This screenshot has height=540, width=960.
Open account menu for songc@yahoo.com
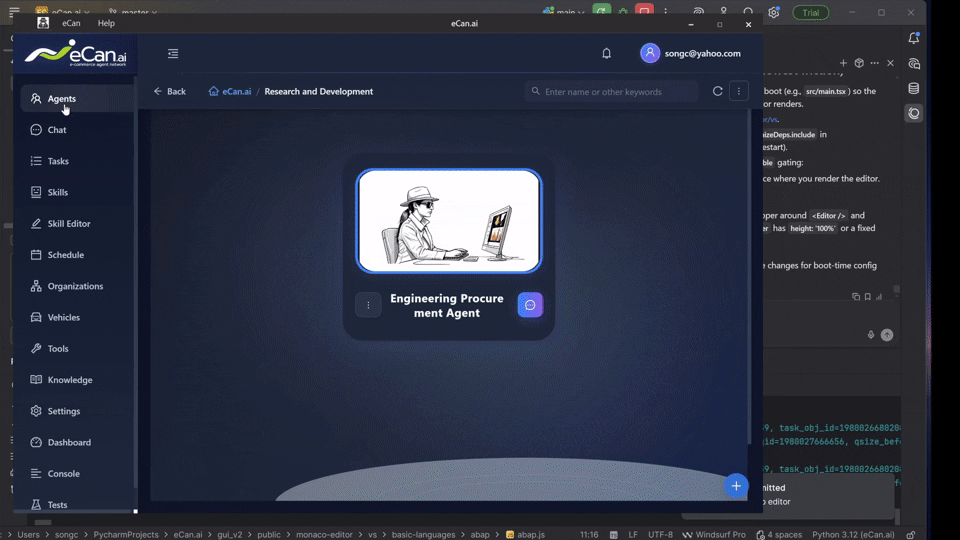click(x=702, y=53)
